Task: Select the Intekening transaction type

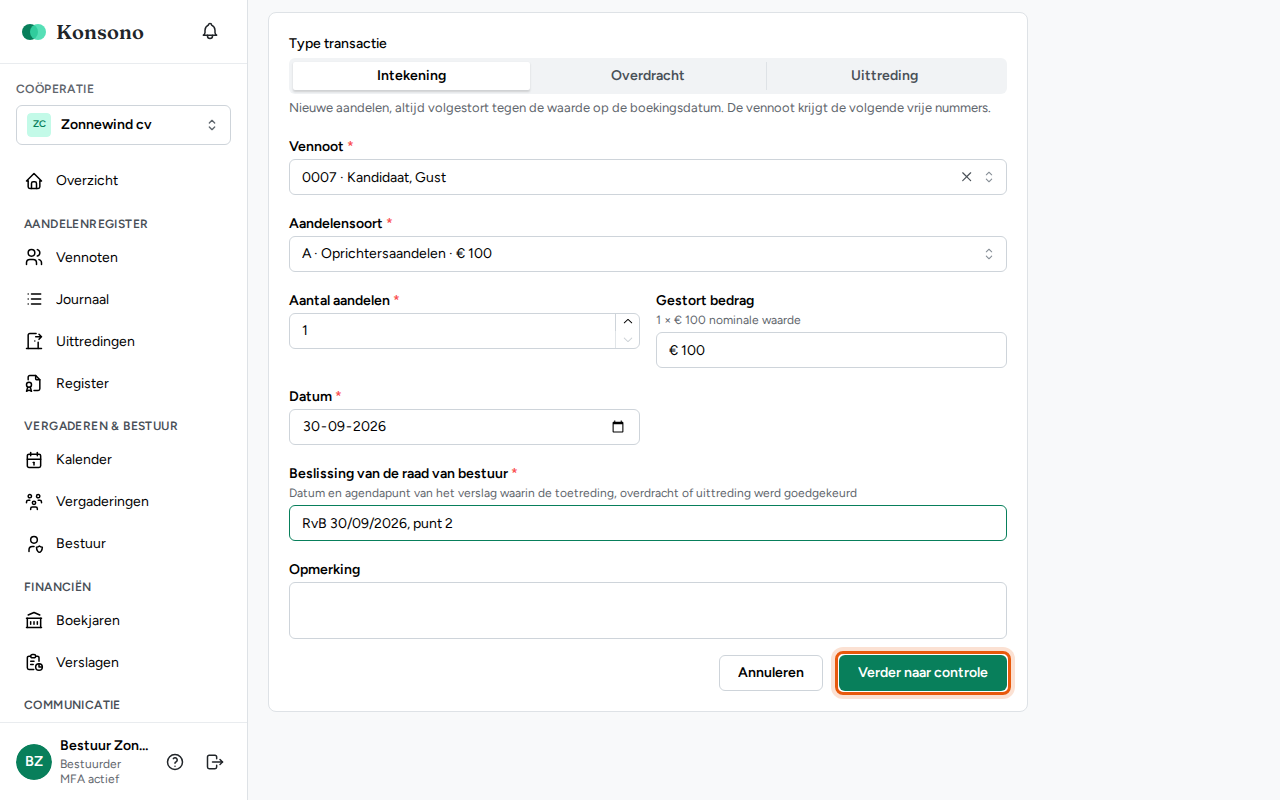Action: (x=411, y=76)
